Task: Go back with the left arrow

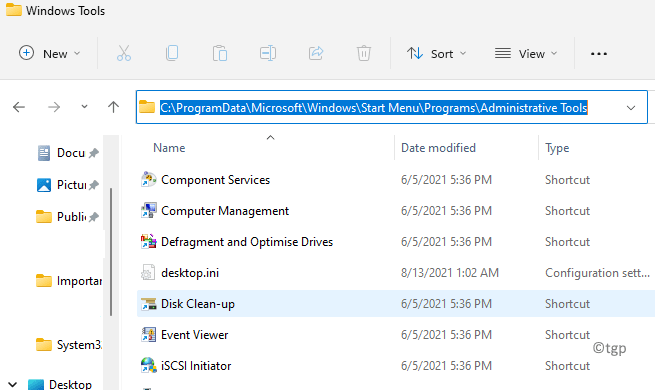Action: (x=19, y=107)
